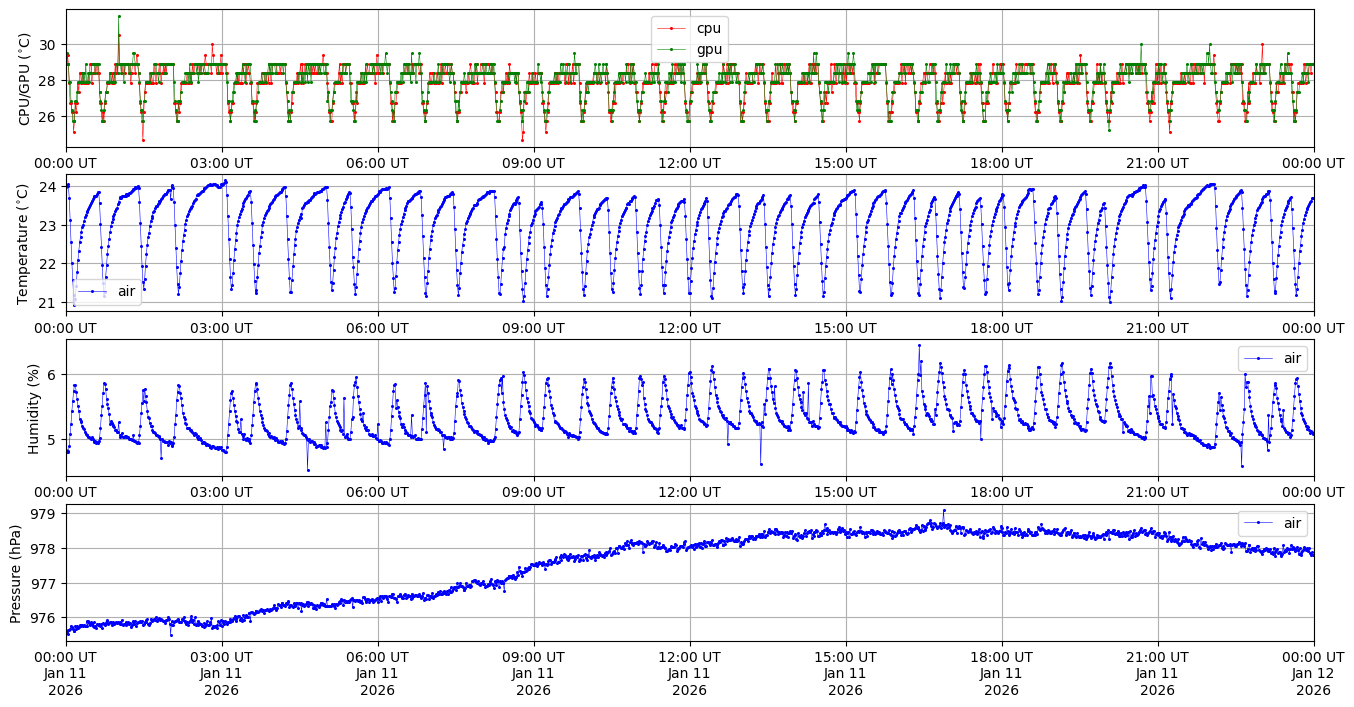Click the 09:00 UT tick under the CPU/GPU plot
The height and width of the screenshot is (707, 1354).
pyautogui.click(x=533, y=163)
